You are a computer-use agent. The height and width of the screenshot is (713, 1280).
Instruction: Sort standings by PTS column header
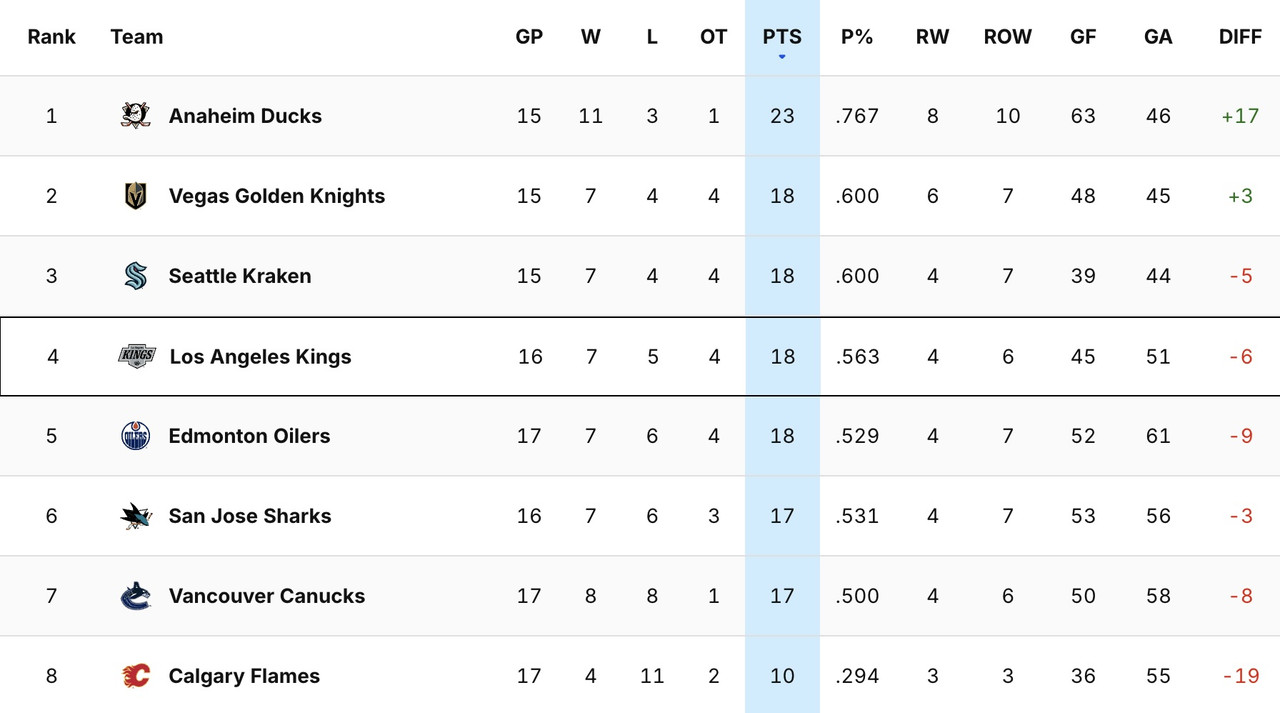tap(782, 37)
